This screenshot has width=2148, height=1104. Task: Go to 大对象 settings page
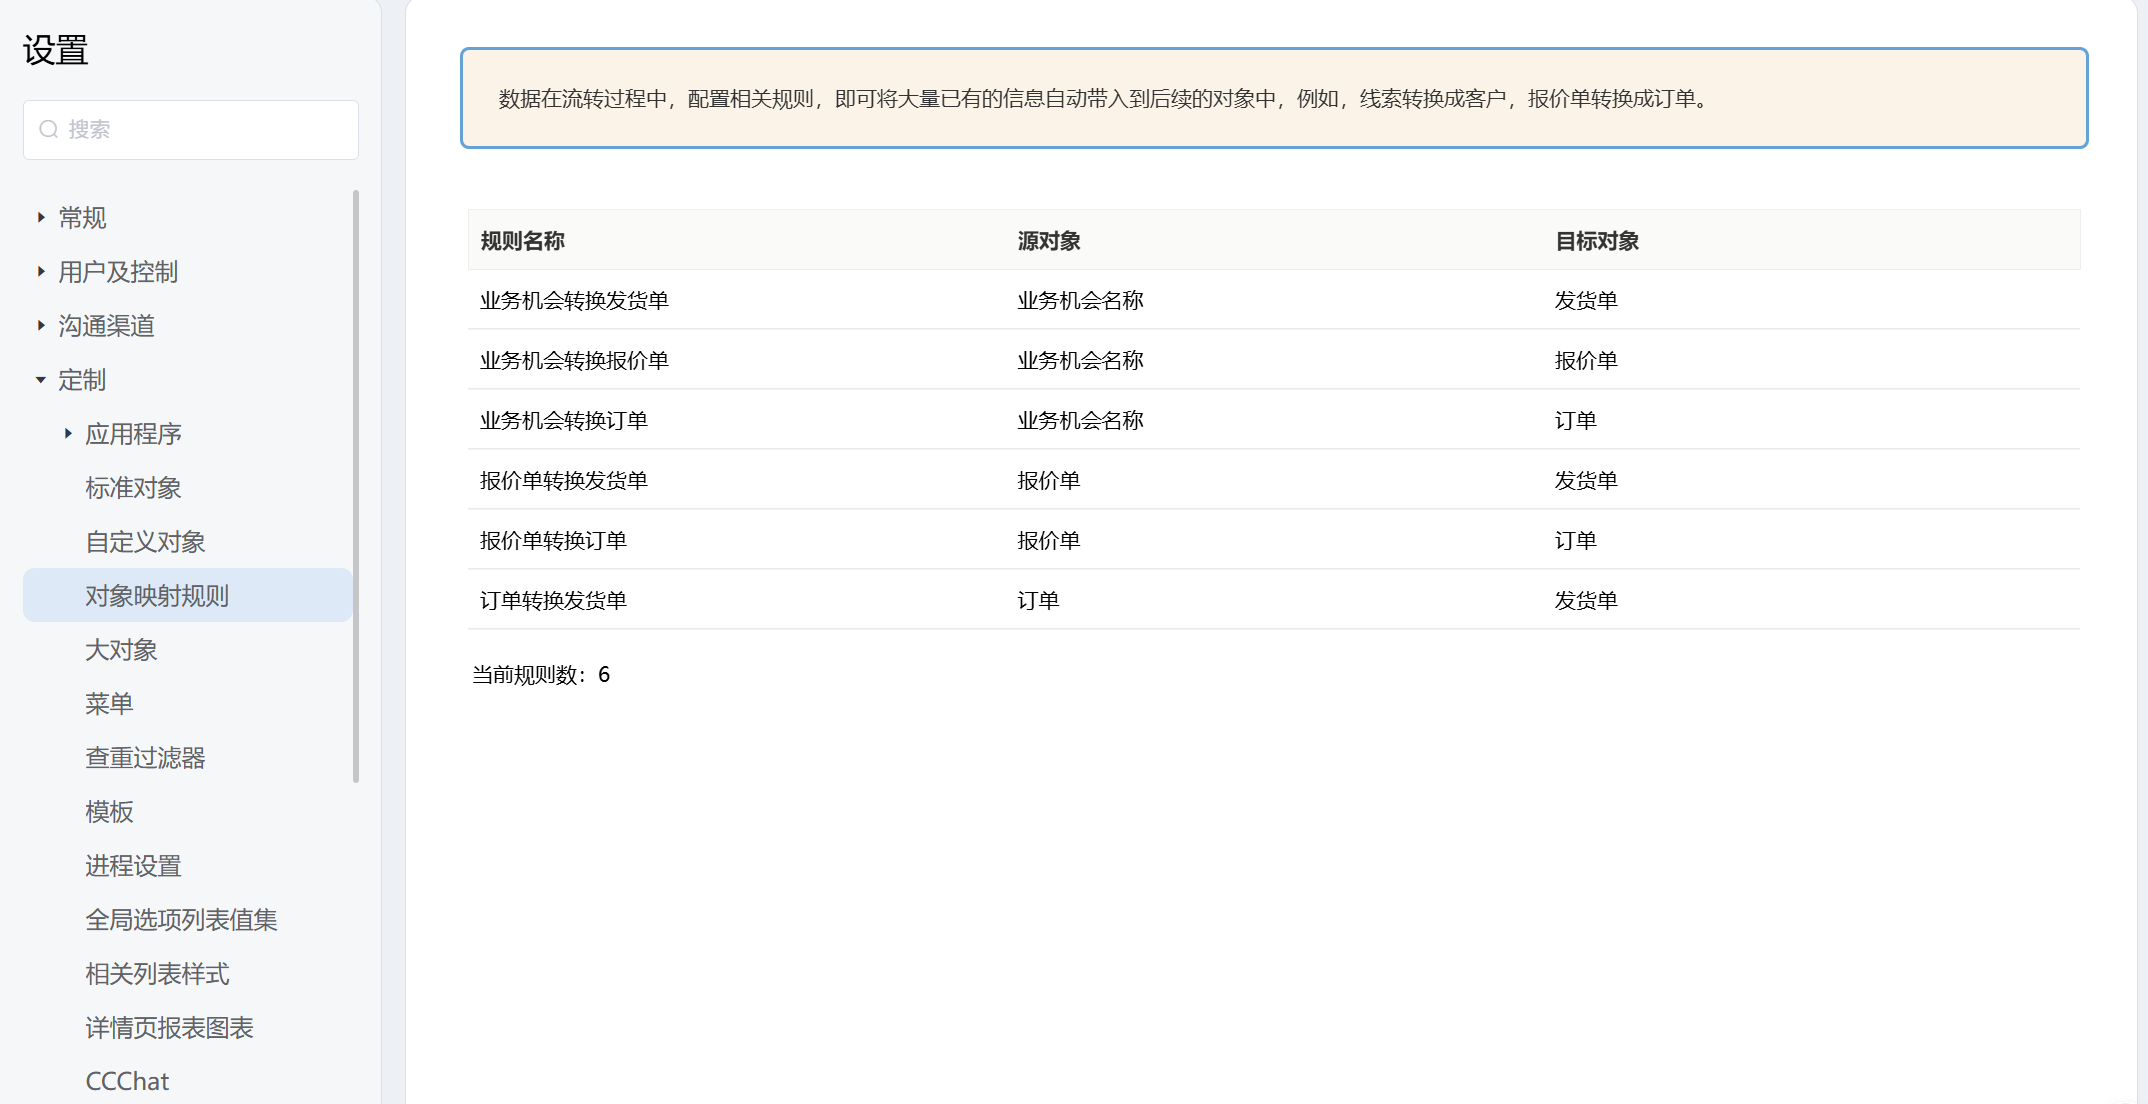point(121,650)
